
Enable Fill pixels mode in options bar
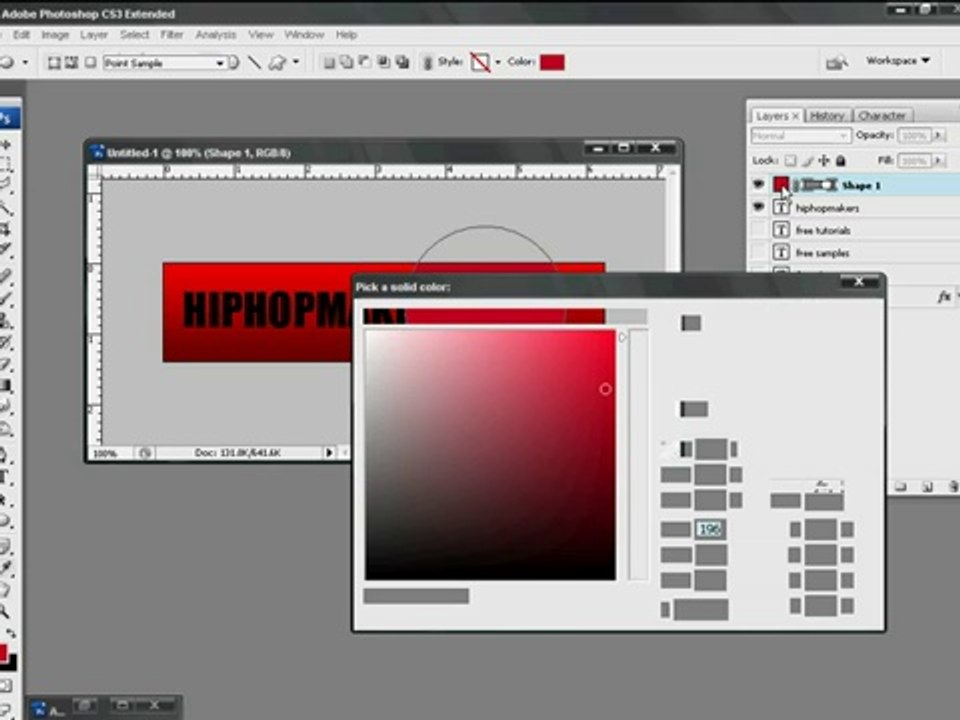90,62
